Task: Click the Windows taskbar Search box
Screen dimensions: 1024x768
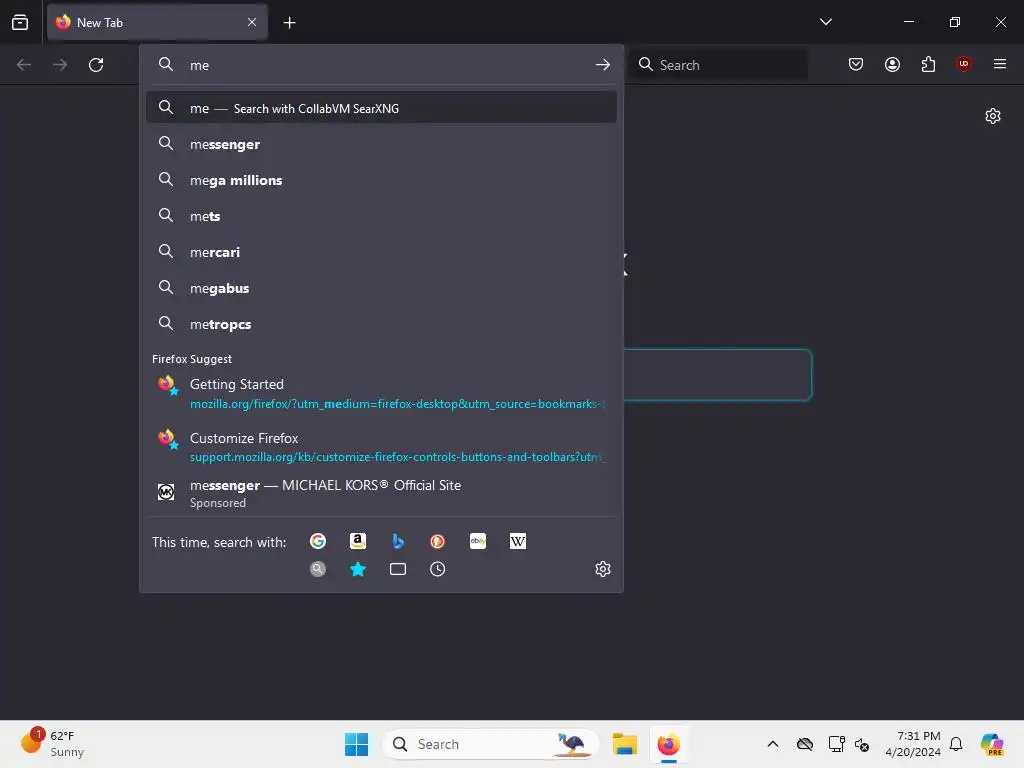Action: (x=490, y=744)
